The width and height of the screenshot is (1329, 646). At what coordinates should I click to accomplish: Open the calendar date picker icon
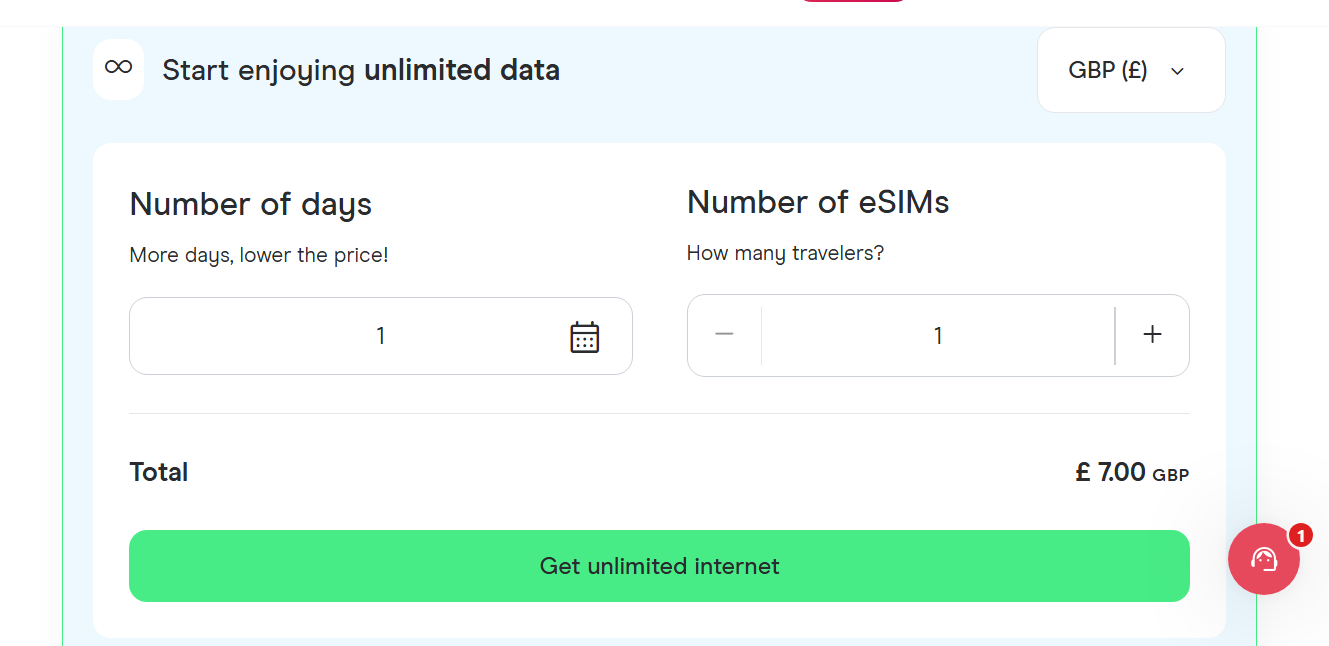pyautogui.click(x=584, y=336)
